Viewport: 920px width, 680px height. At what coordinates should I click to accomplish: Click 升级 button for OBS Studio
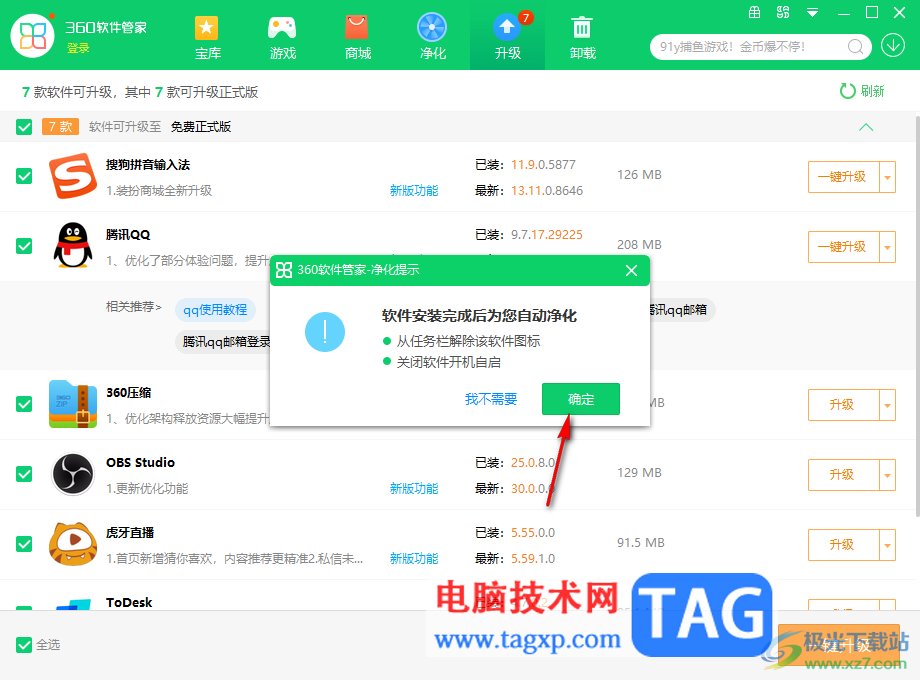843,474
